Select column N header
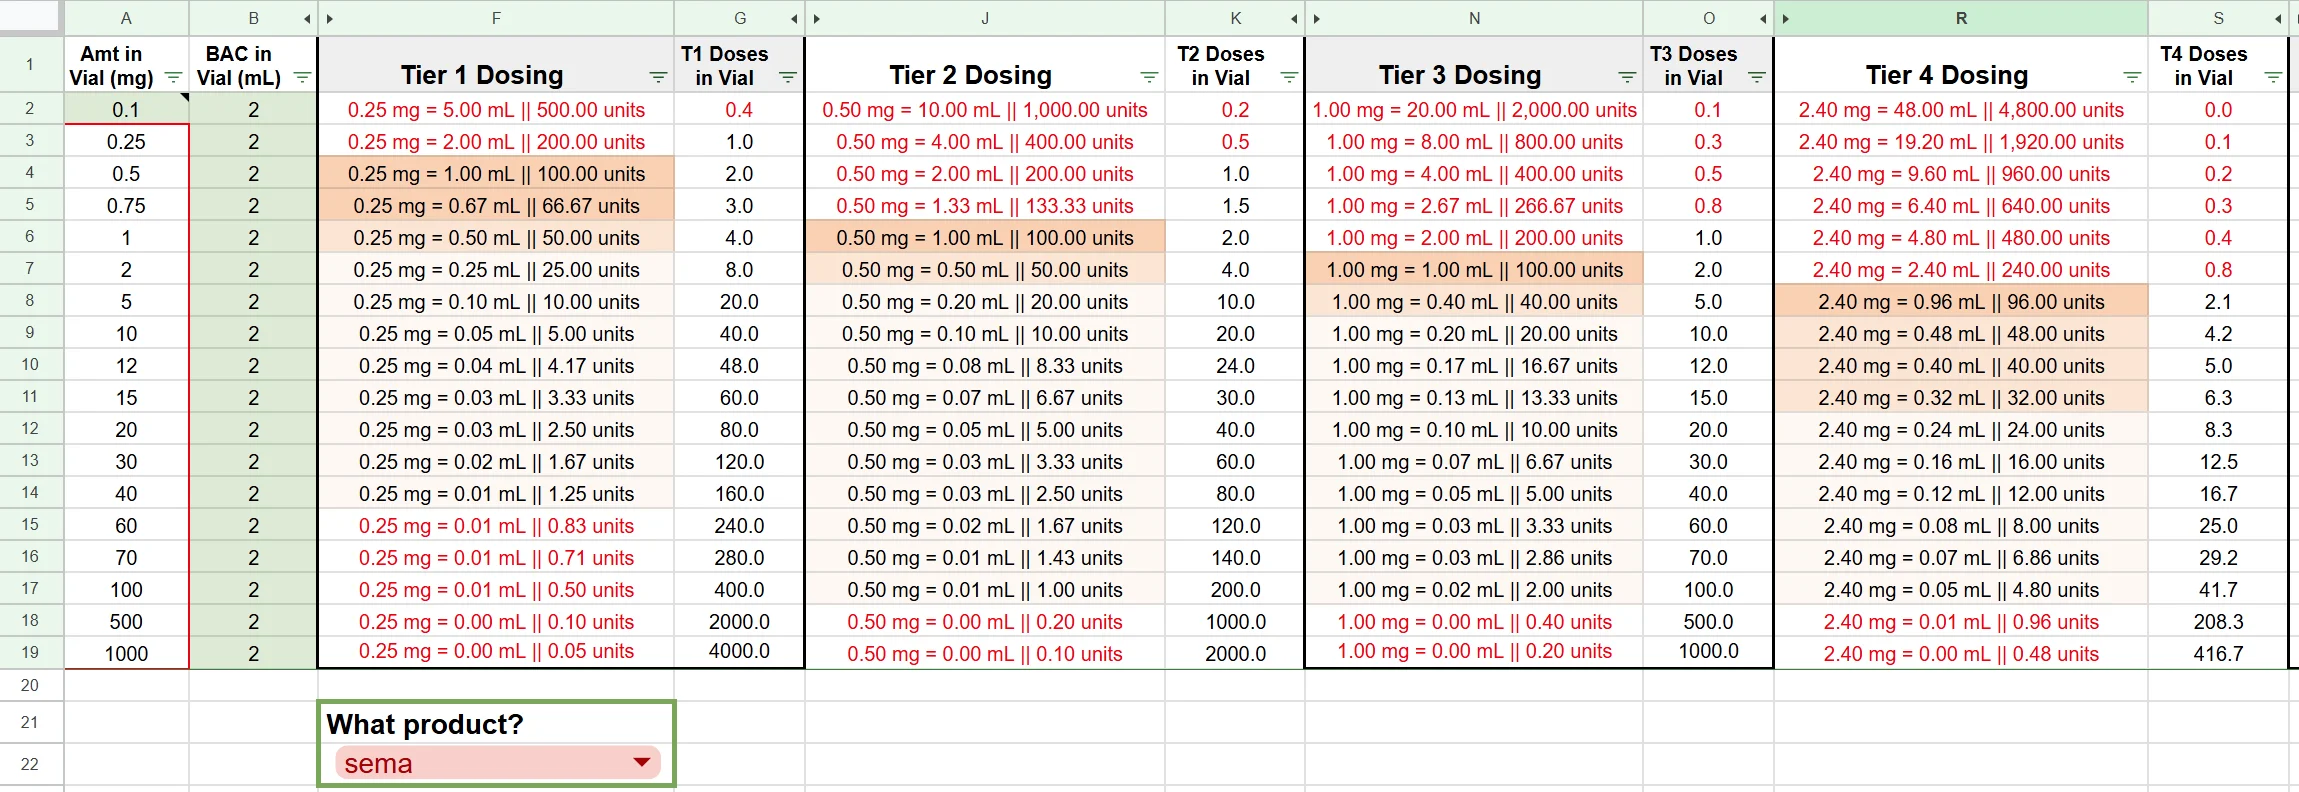Viewport: 2299px width, 792px height. [1474, 18]
